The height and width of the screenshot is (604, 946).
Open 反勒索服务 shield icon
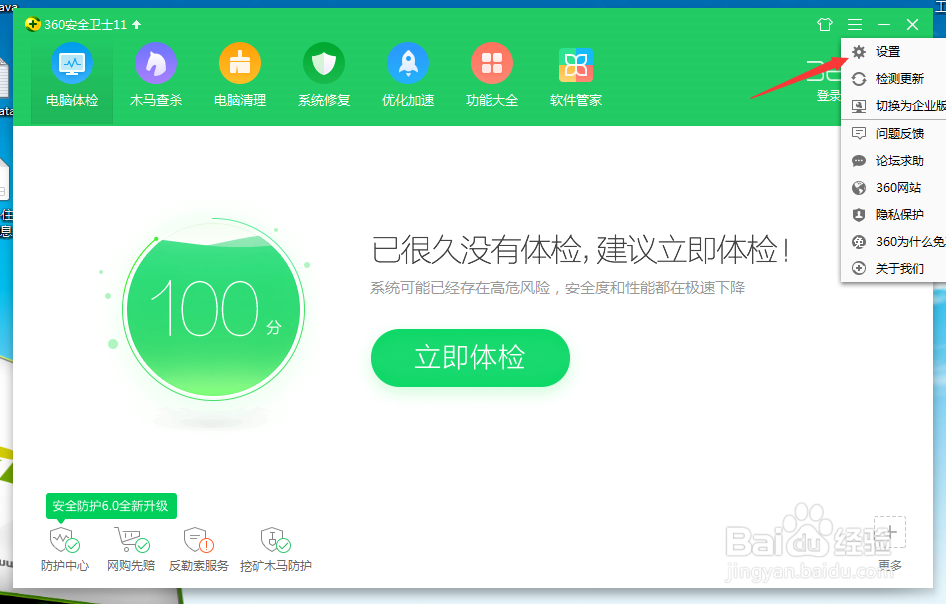point(198,540)
